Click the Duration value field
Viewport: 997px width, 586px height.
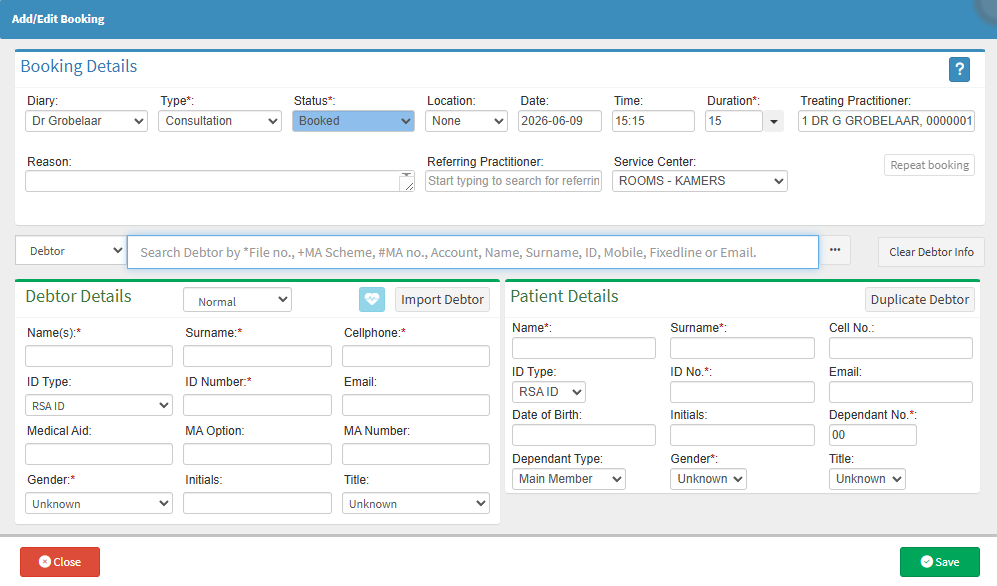734,121
